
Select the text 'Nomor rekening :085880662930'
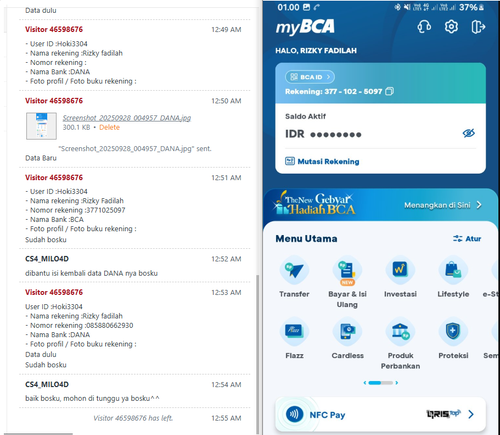[82, 325]
